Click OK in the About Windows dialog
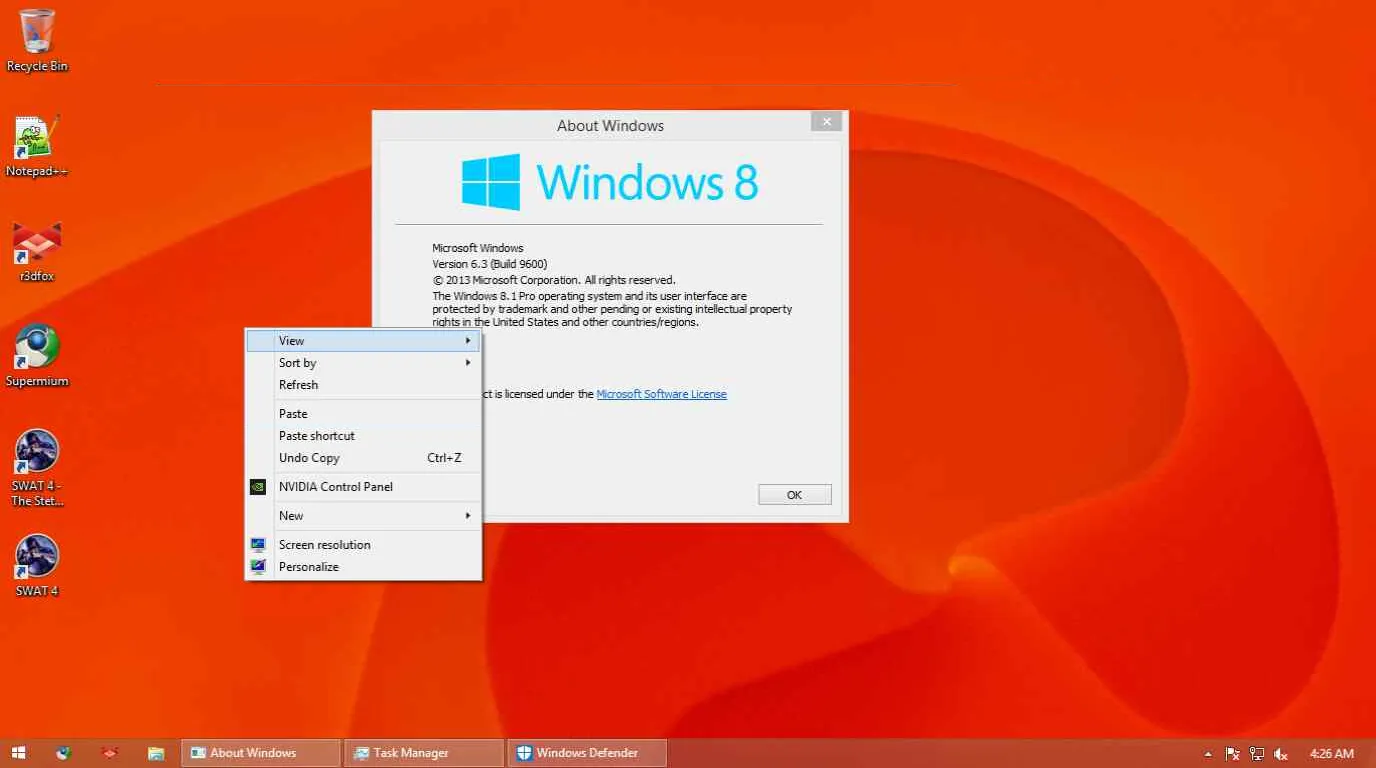This screenshot has width=1376, height=768. pos(795,495)
